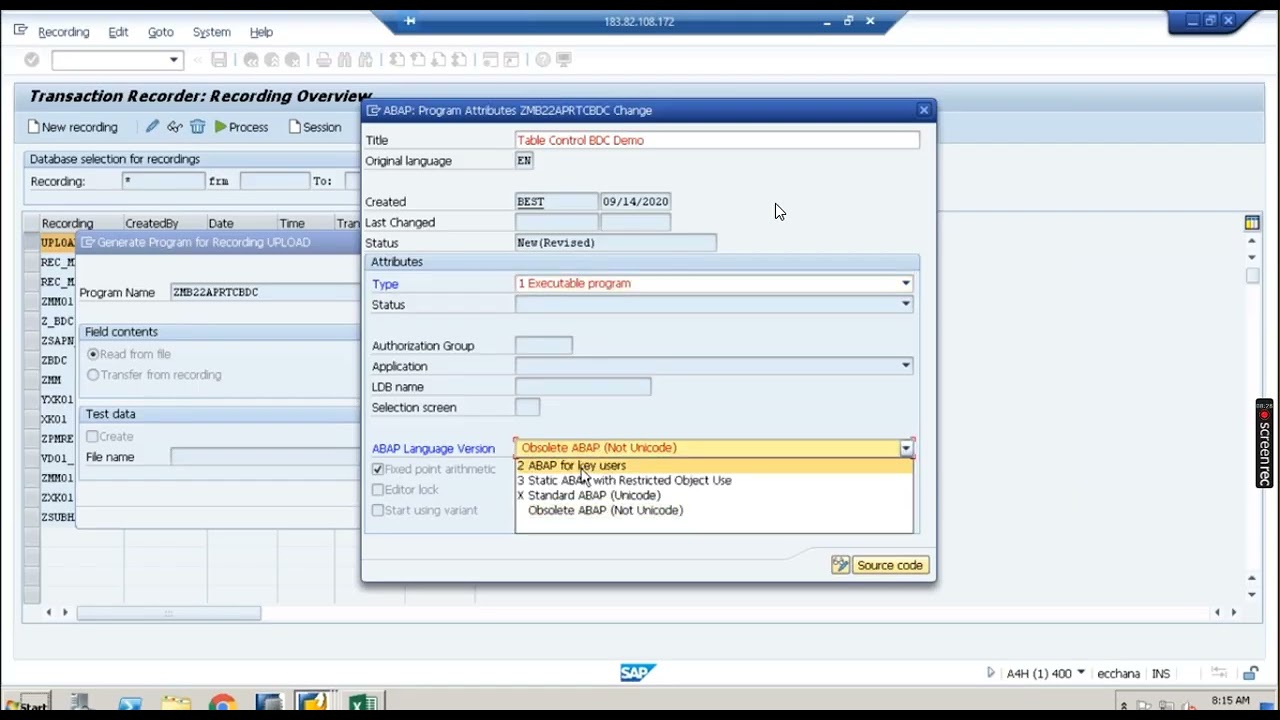This screenshot has width=1280, height=720.
Task: Click the Print icon in standard toolbar
Action: 323,60
